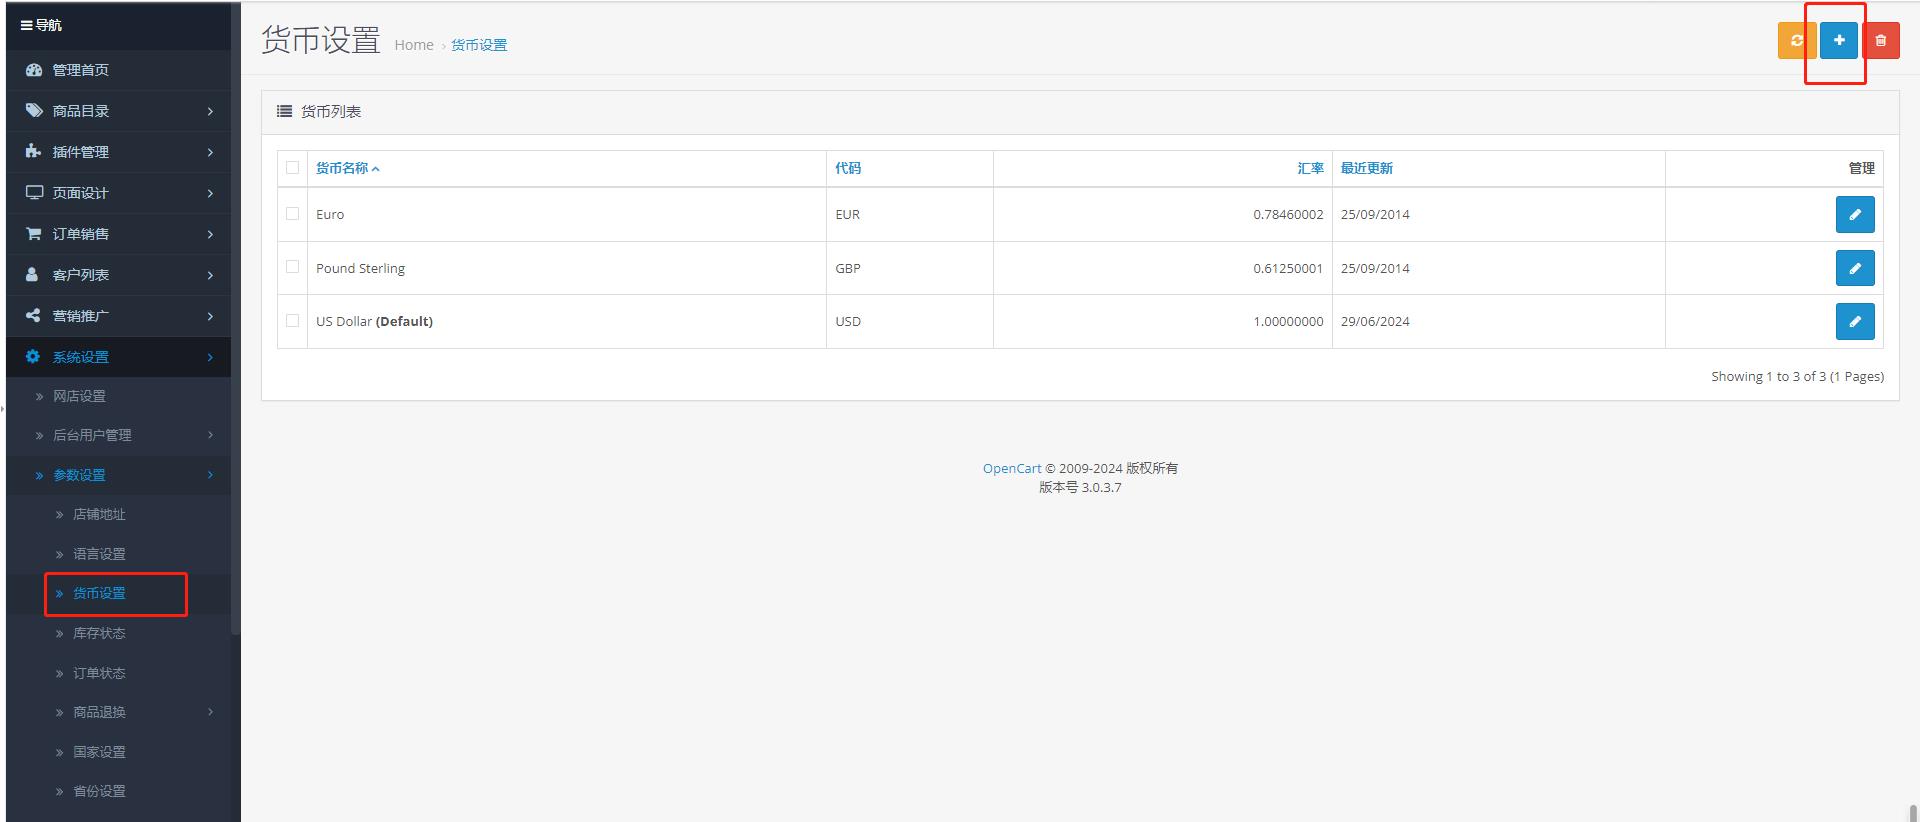
Task: Tick the checkbox for the Euro row
Action: point(292,213)
